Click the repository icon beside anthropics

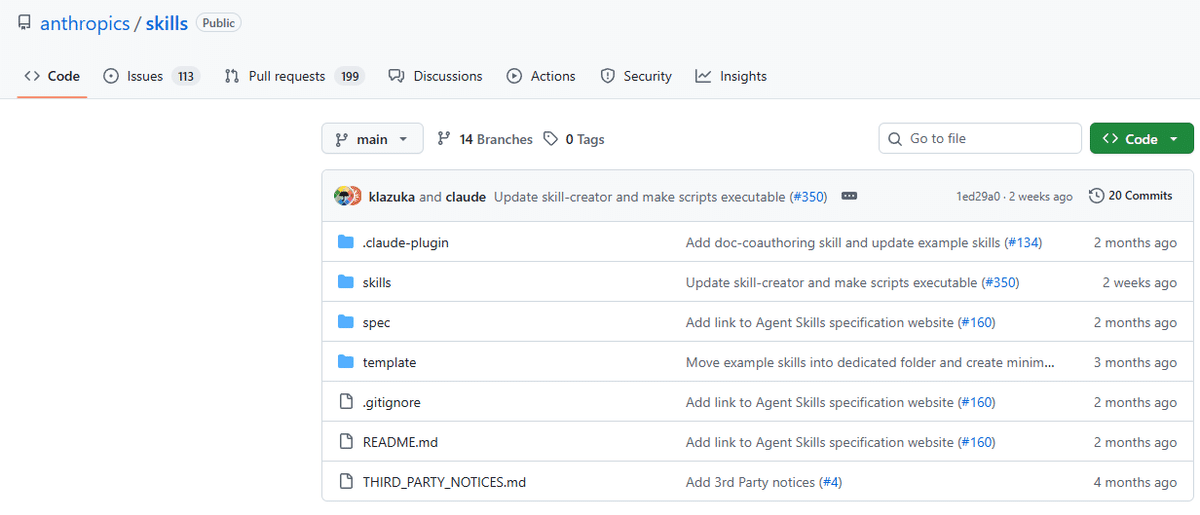[25, 22]
